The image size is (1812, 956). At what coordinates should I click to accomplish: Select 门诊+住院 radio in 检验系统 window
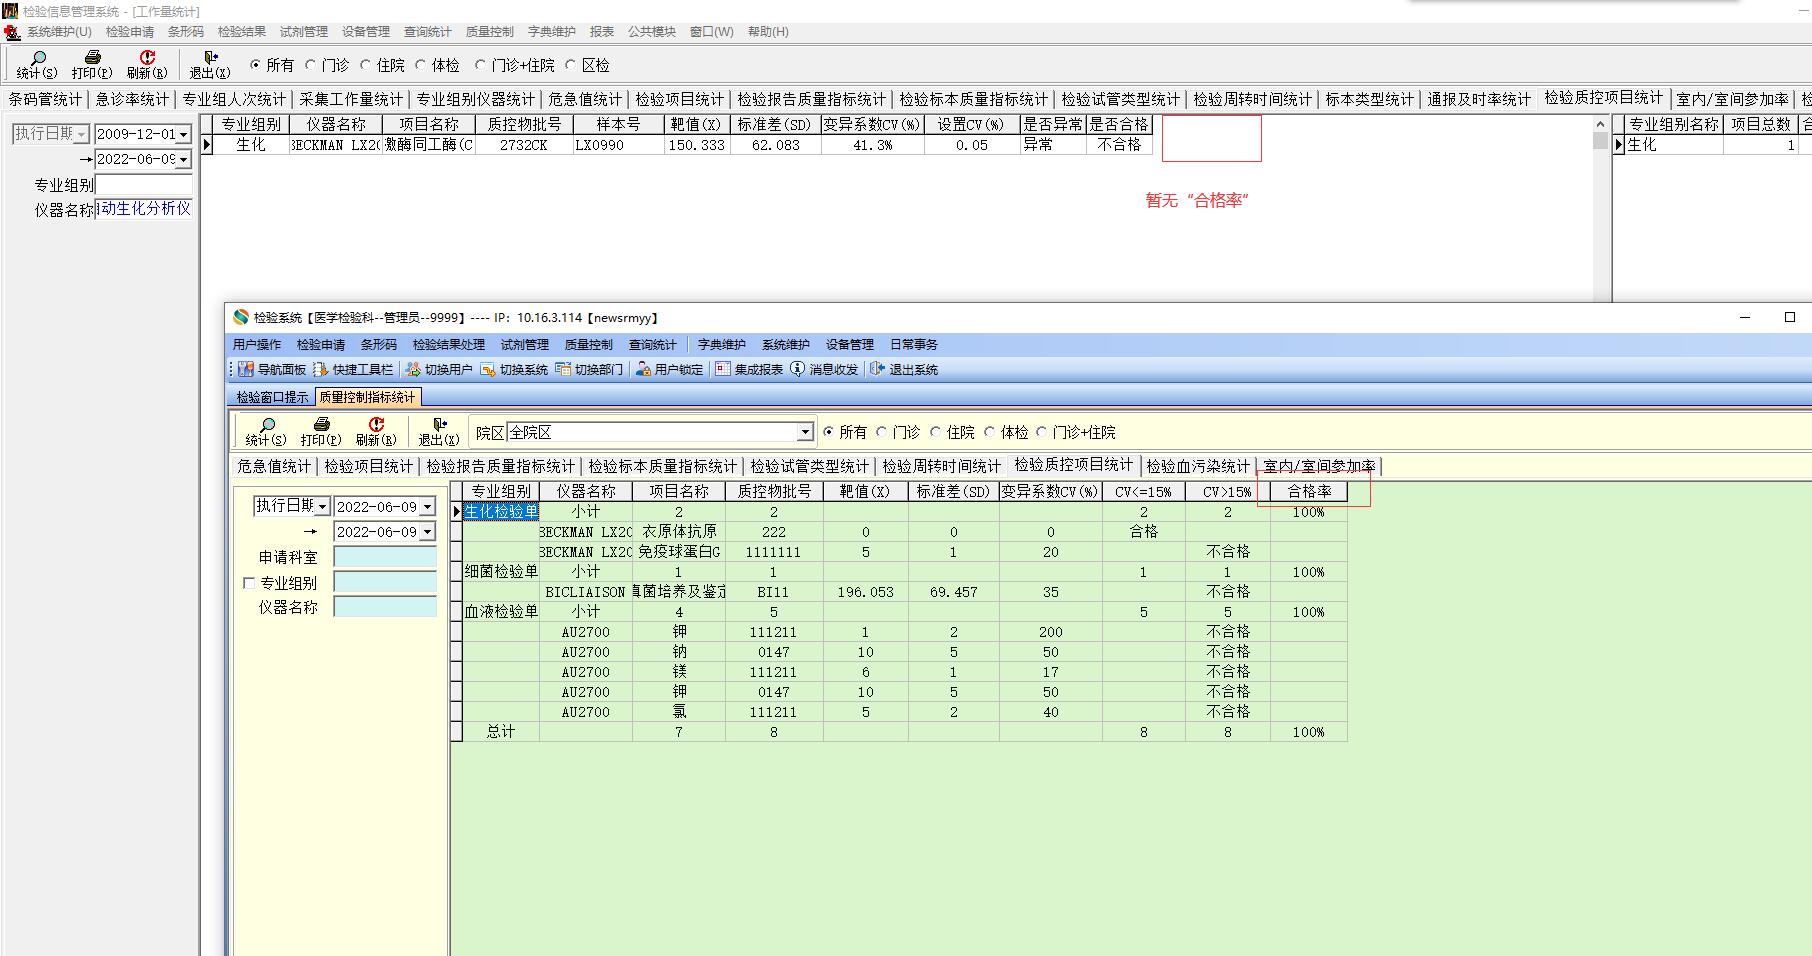(1042, 432)
